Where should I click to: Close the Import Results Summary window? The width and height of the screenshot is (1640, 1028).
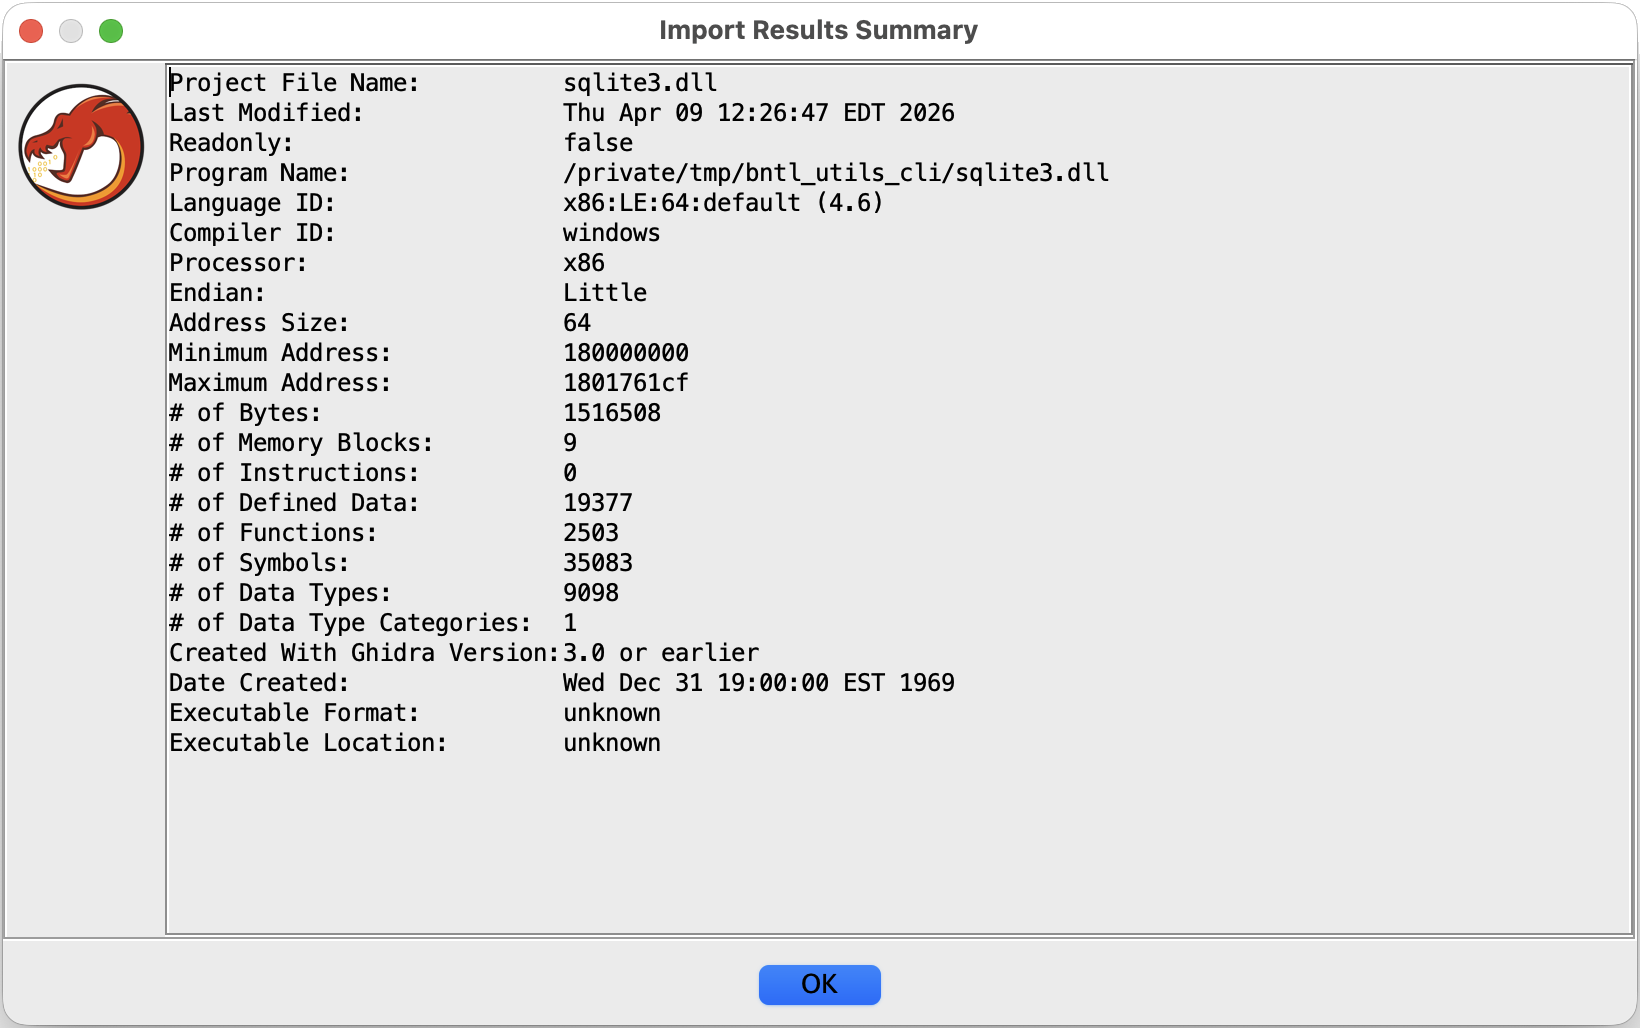click(x=31, y=31)
